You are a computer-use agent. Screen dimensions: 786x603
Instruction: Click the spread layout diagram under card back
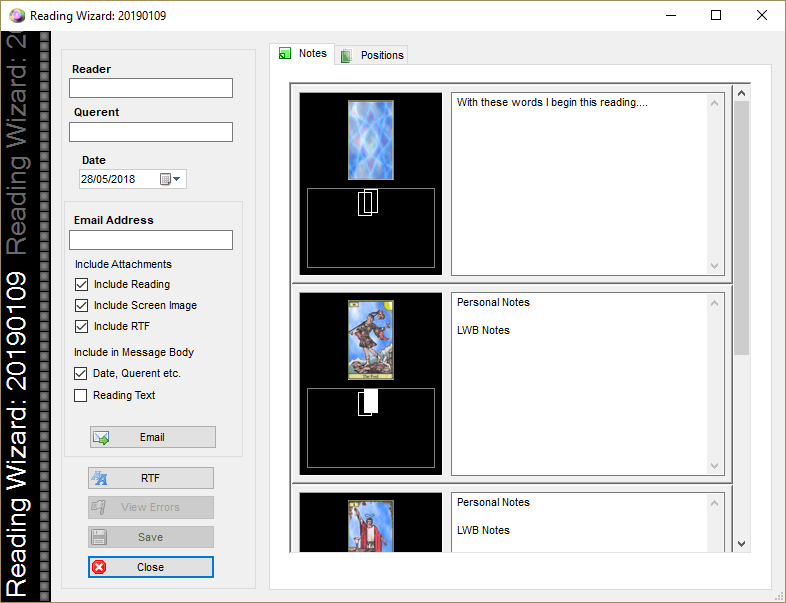pyautogui.click(x=371, y=228)
